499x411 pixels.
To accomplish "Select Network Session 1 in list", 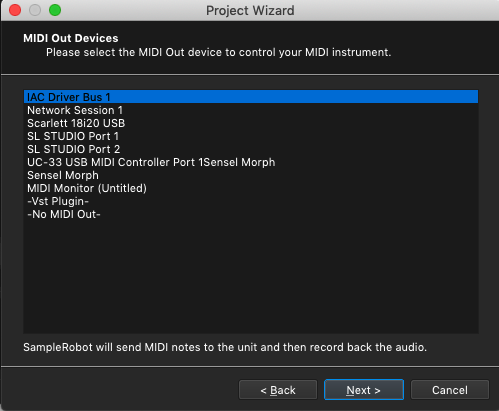I will point(251,110).
